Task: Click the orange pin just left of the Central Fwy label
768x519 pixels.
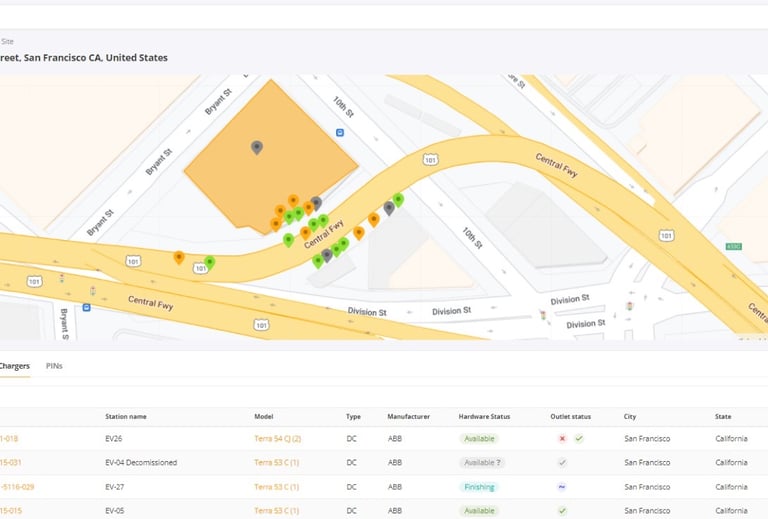Action: (306, 233)
